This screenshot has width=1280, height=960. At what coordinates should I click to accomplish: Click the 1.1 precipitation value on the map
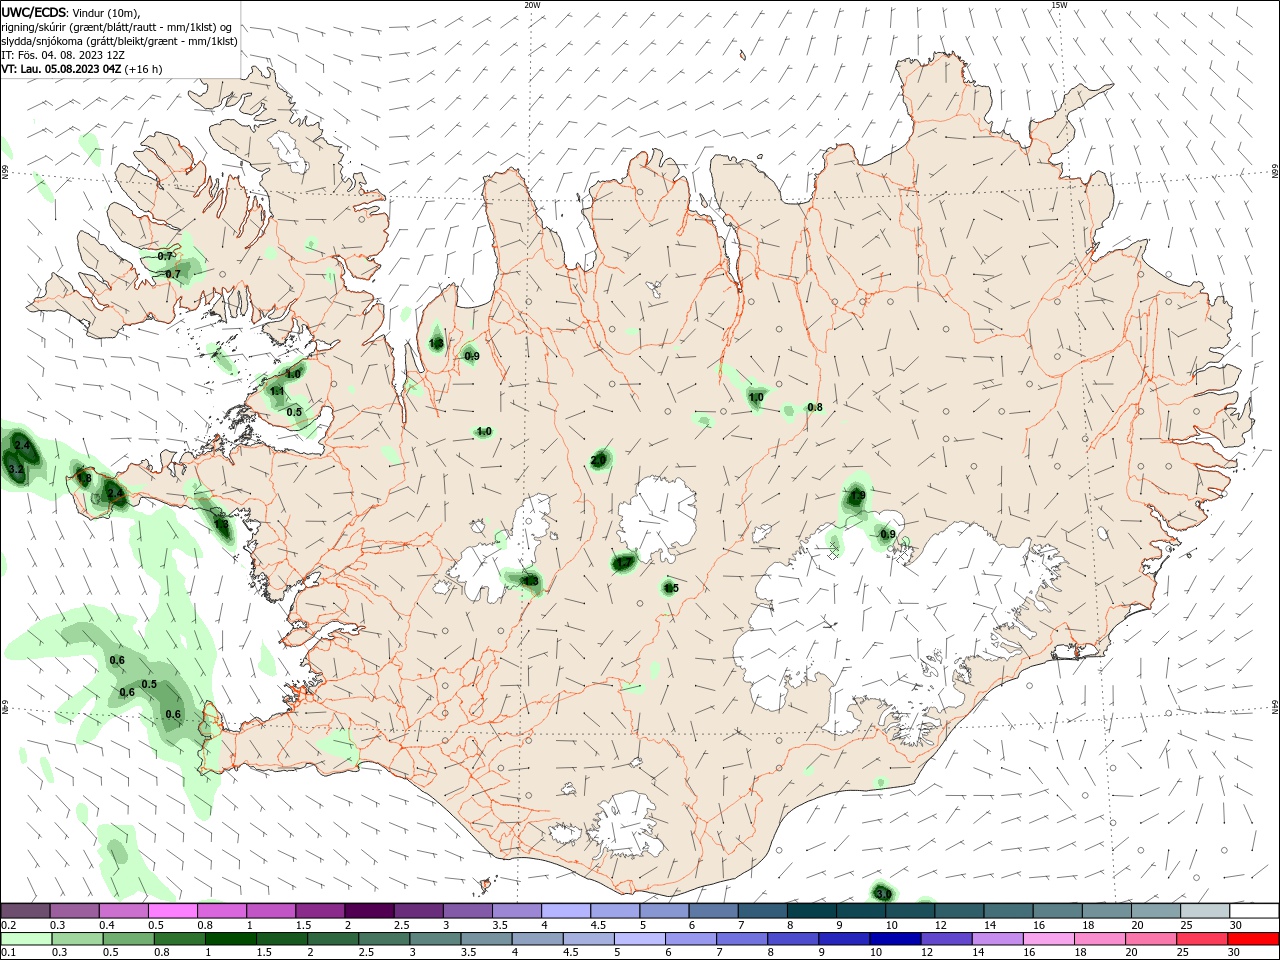(278, 391)
